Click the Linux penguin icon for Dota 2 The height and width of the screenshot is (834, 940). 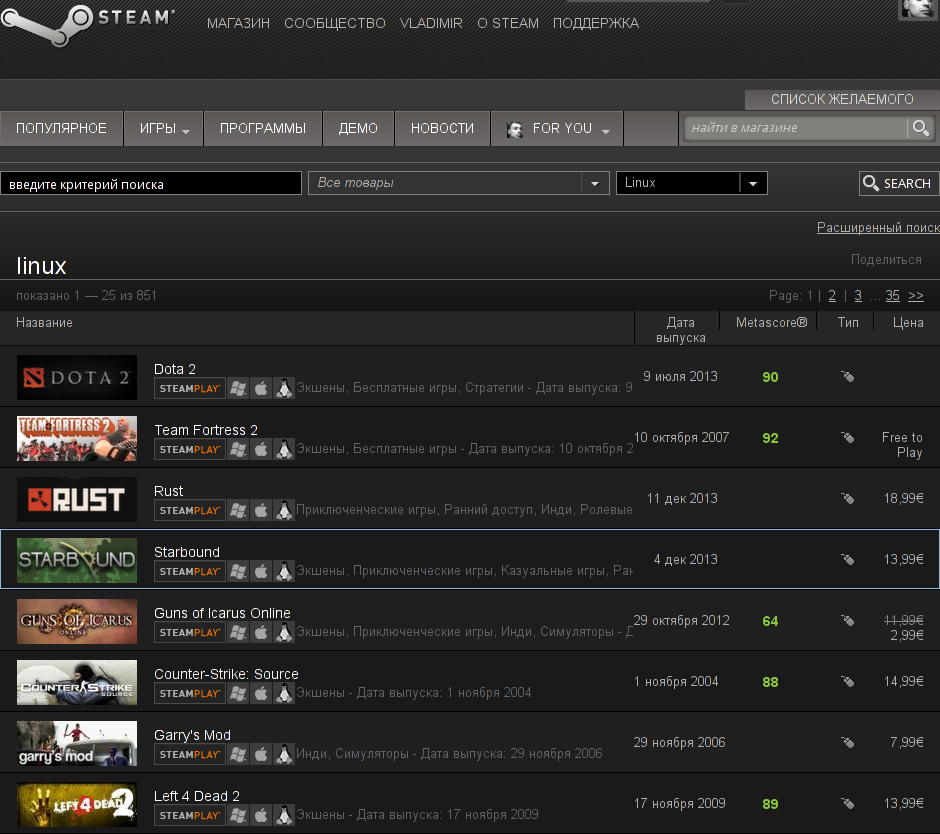[284, 389]
